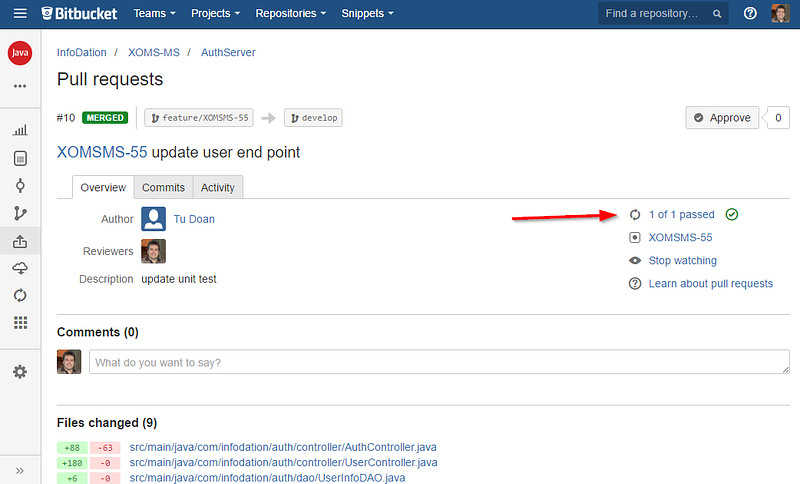
Task: Open the hamburger menu in top bar
Action: 20,13
